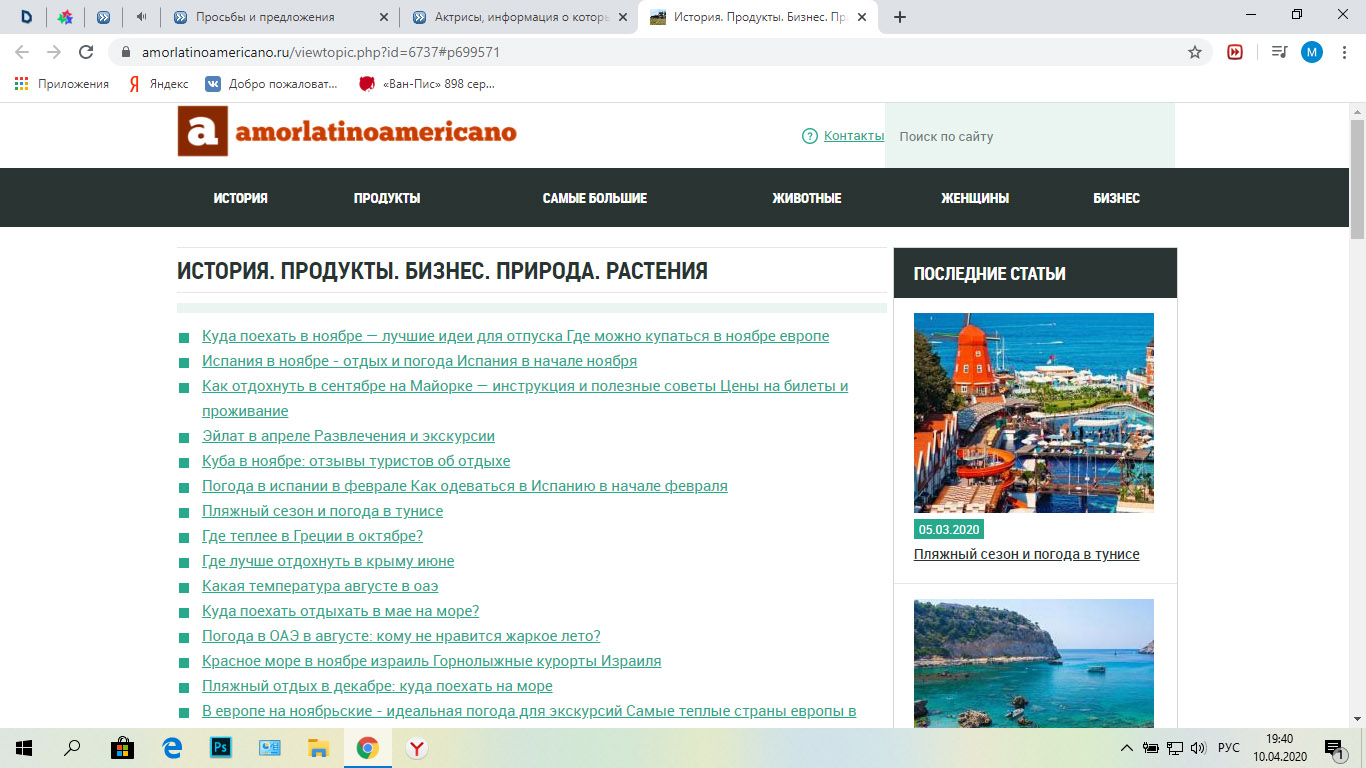Viewport: 1366px width, 768px height.
Task: Open the ЖИВОТНЫЕ menu item
Action: coord(807,198)
